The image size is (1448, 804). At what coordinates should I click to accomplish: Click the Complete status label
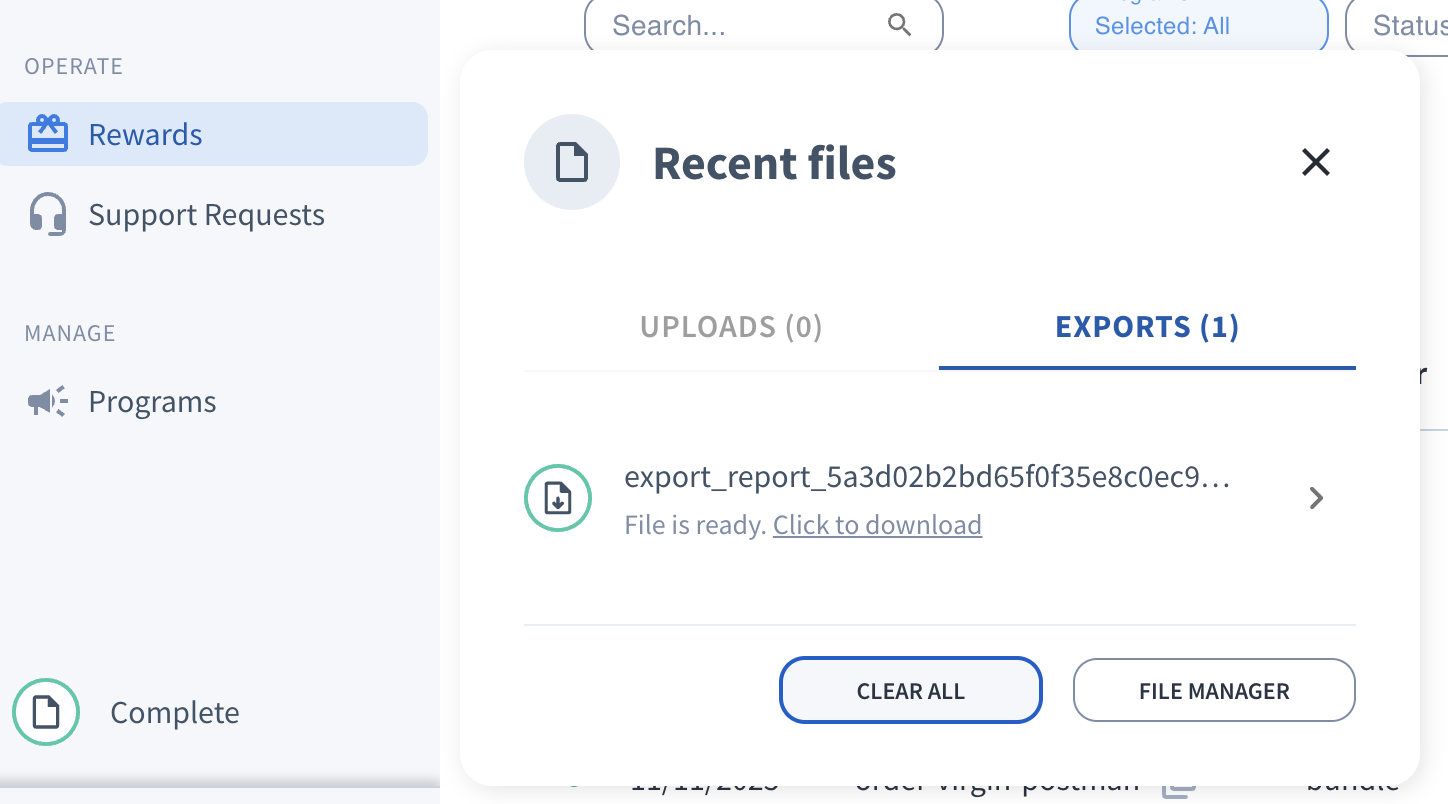(175, 712)
